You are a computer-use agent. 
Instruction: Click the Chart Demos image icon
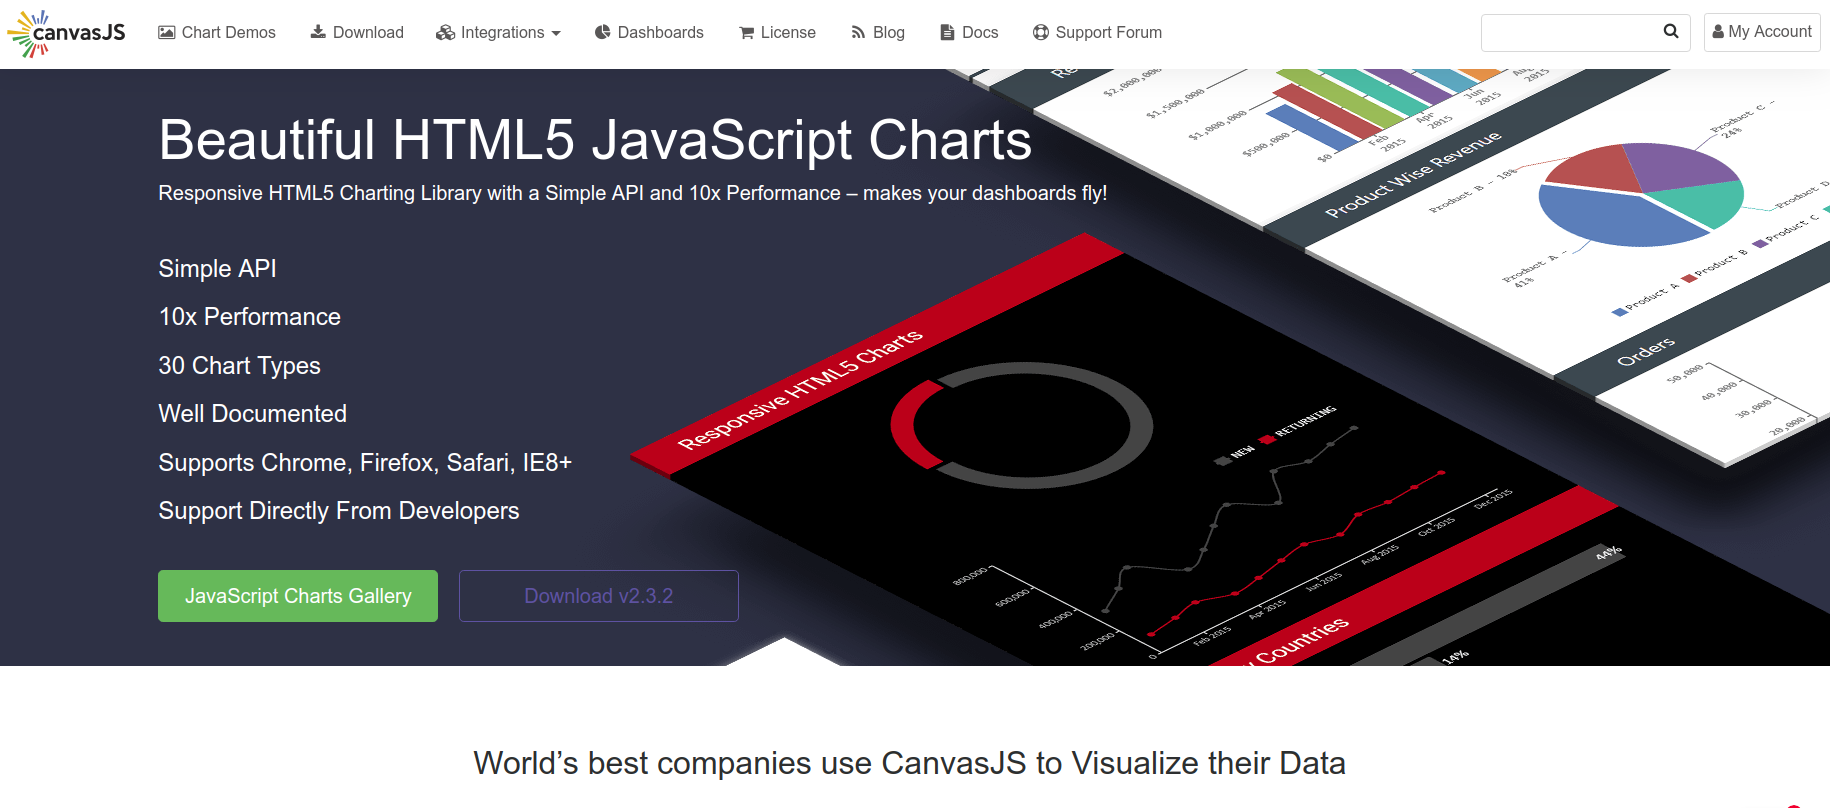coord(167,32)
